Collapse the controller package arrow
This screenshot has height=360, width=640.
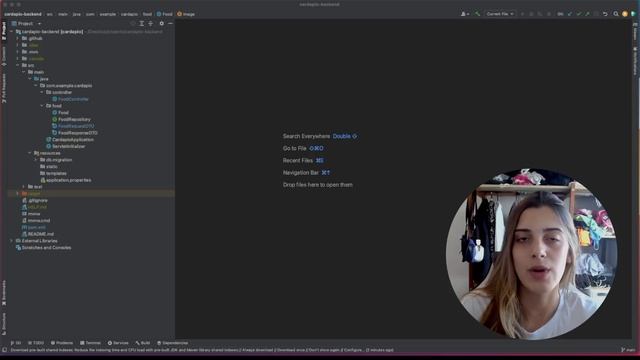click(42, 92)
